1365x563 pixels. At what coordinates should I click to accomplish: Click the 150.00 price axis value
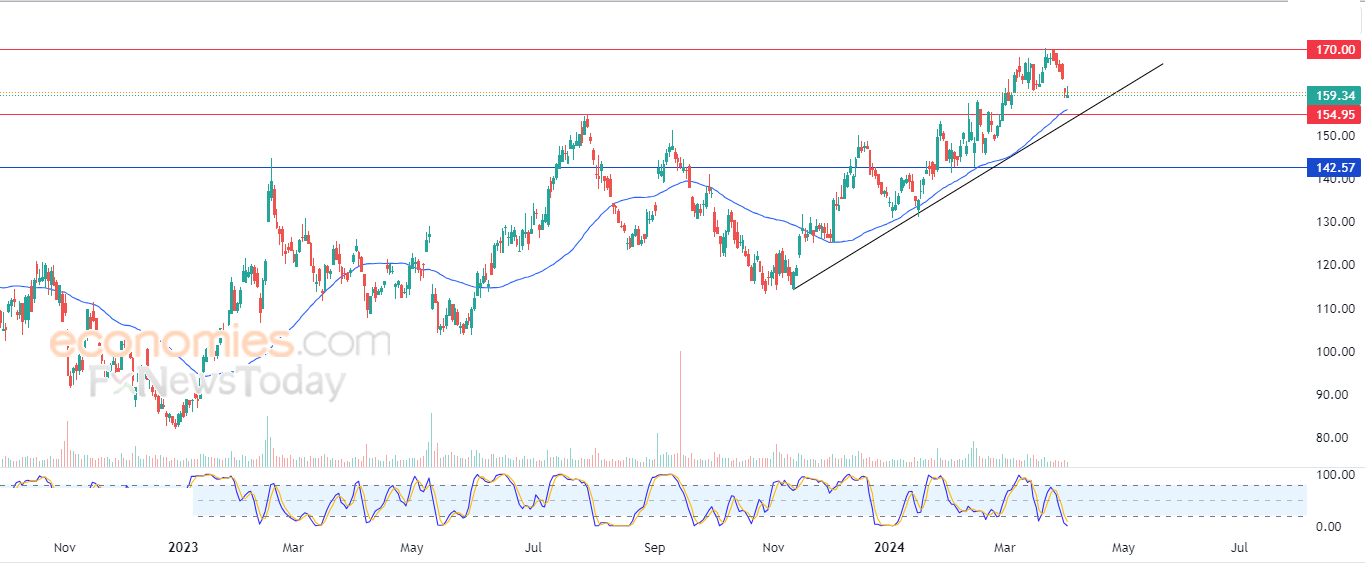[1336, 135]
